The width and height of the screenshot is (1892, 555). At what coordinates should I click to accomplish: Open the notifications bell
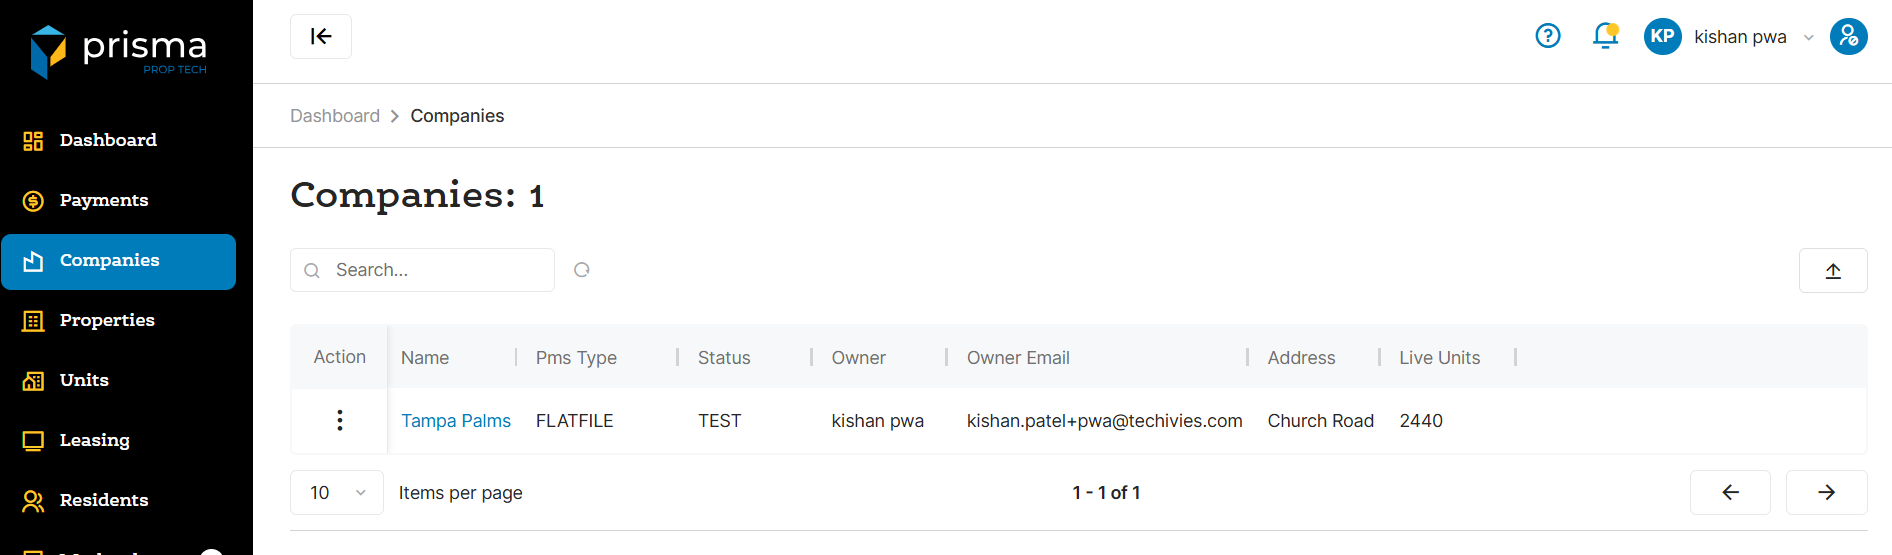point(1605,37)
